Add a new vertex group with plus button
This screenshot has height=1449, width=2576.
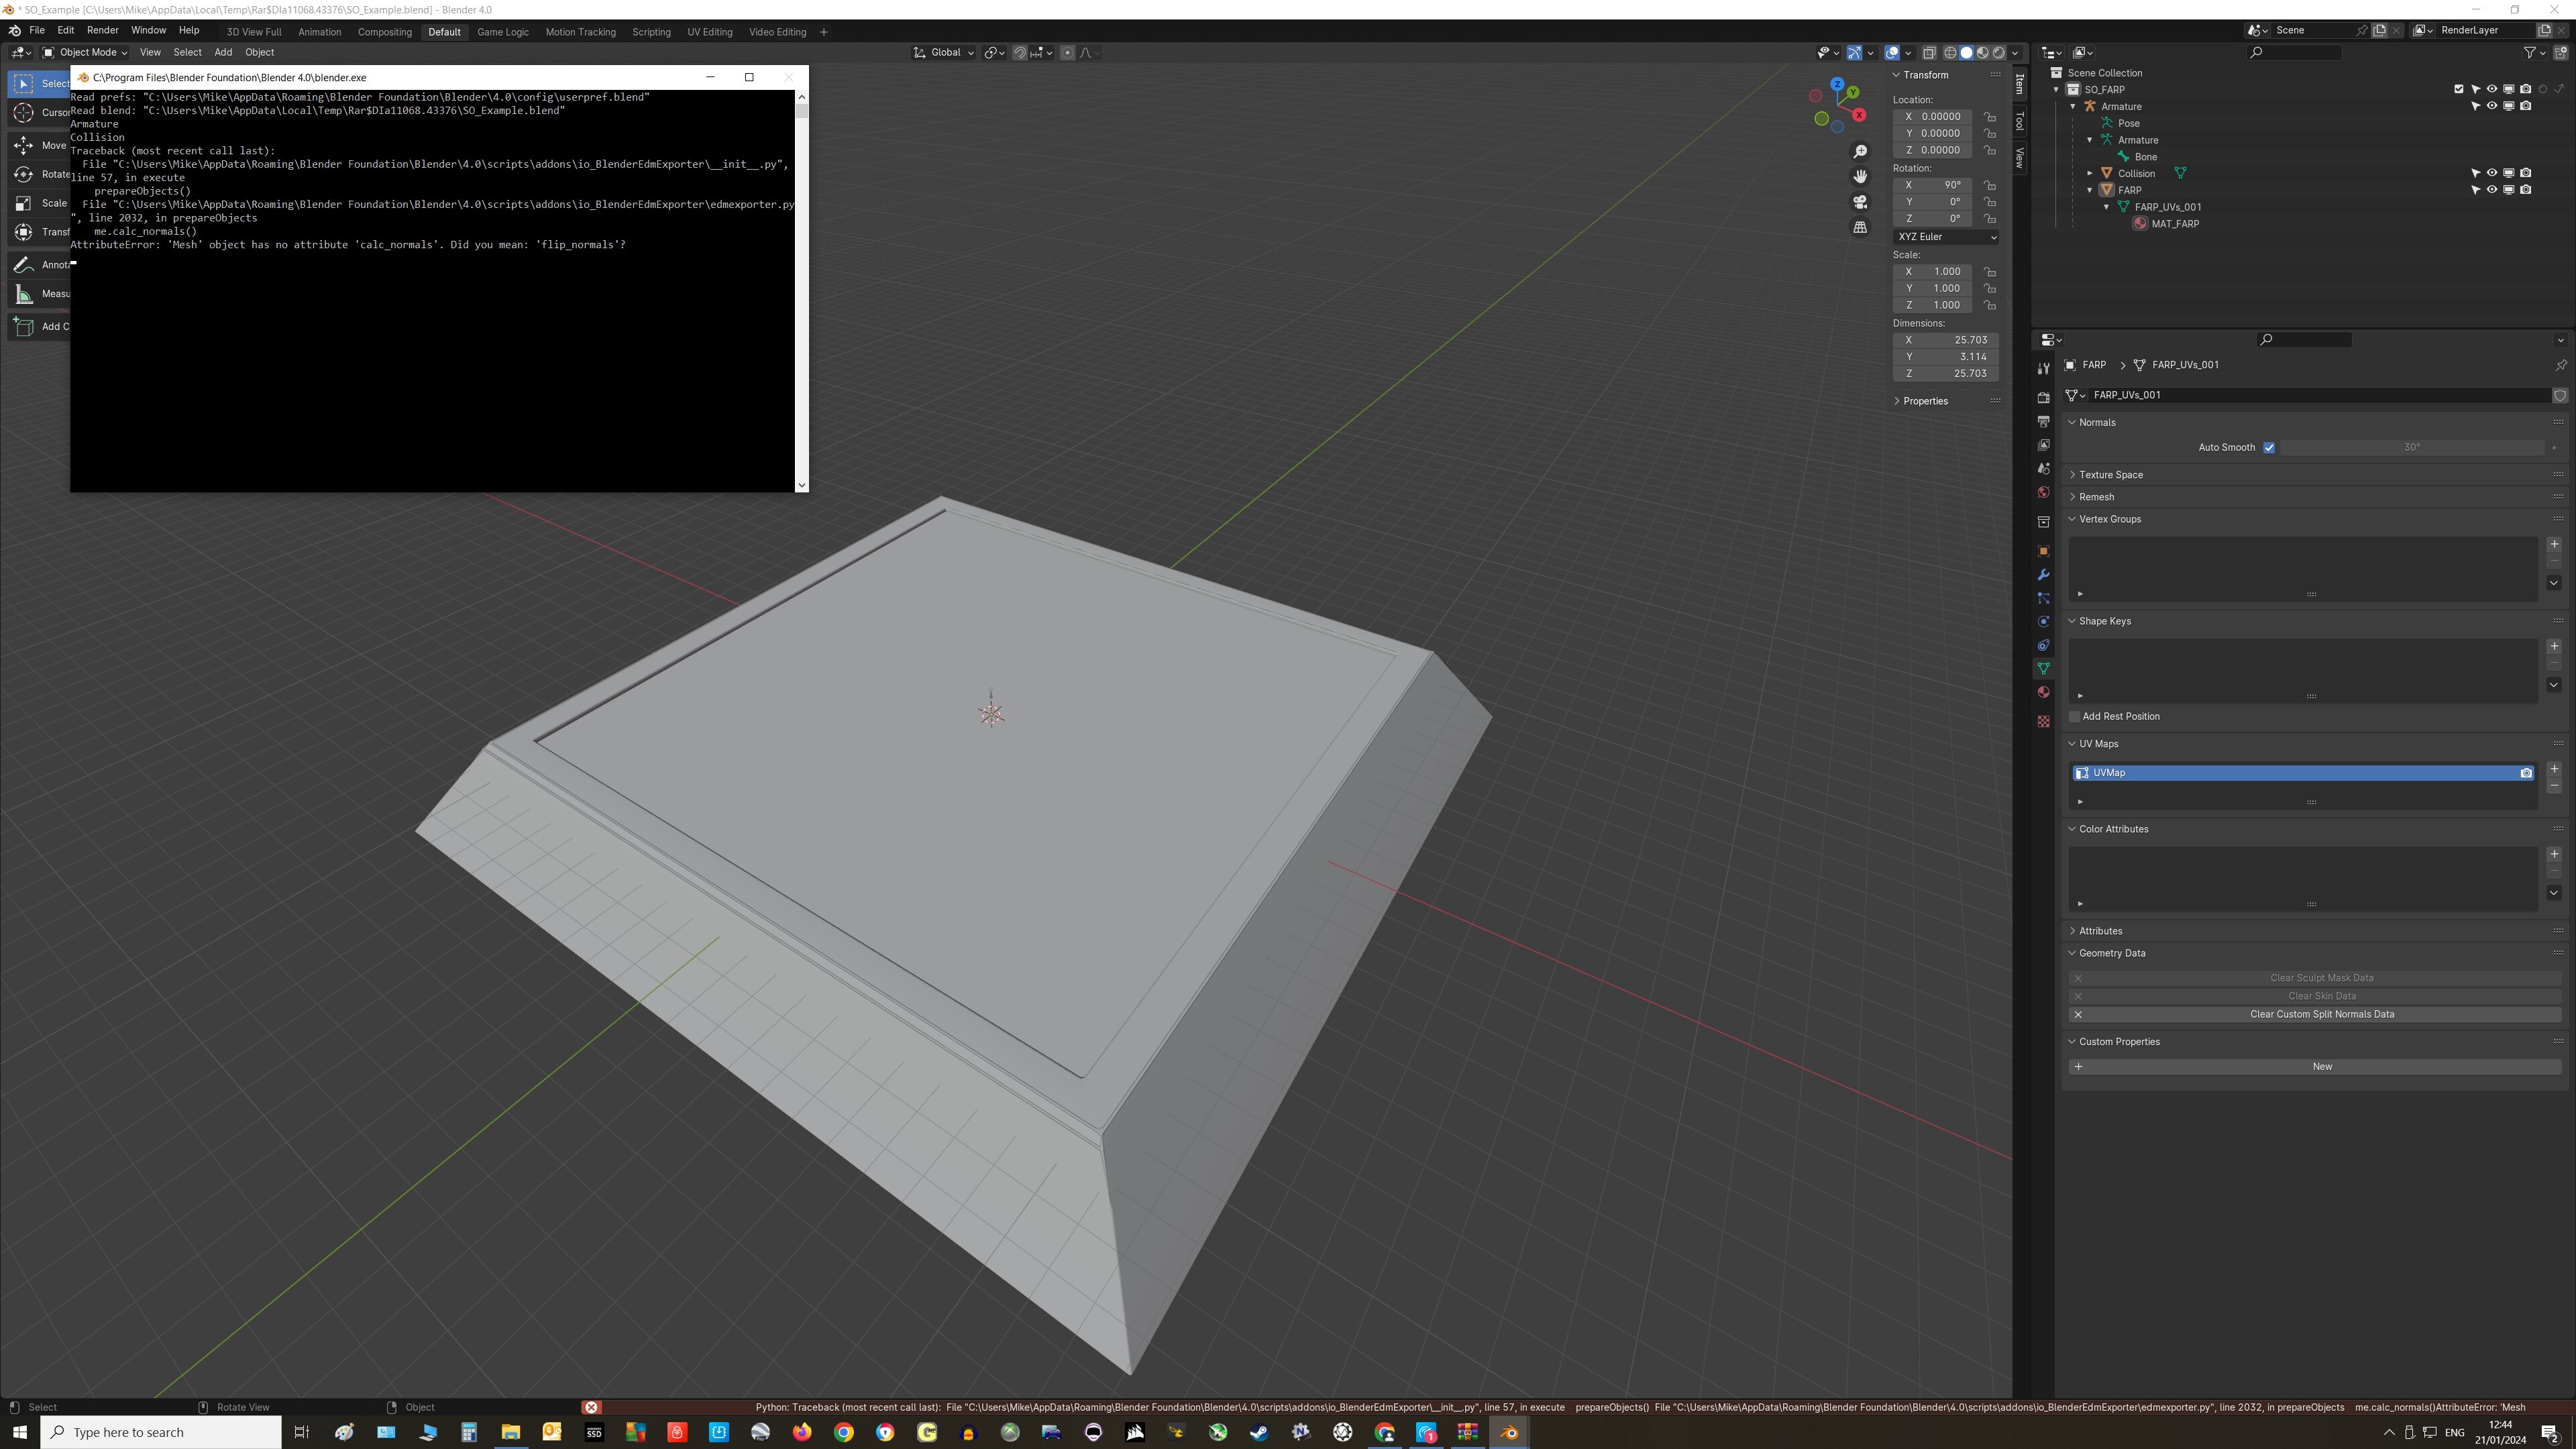2554,545
